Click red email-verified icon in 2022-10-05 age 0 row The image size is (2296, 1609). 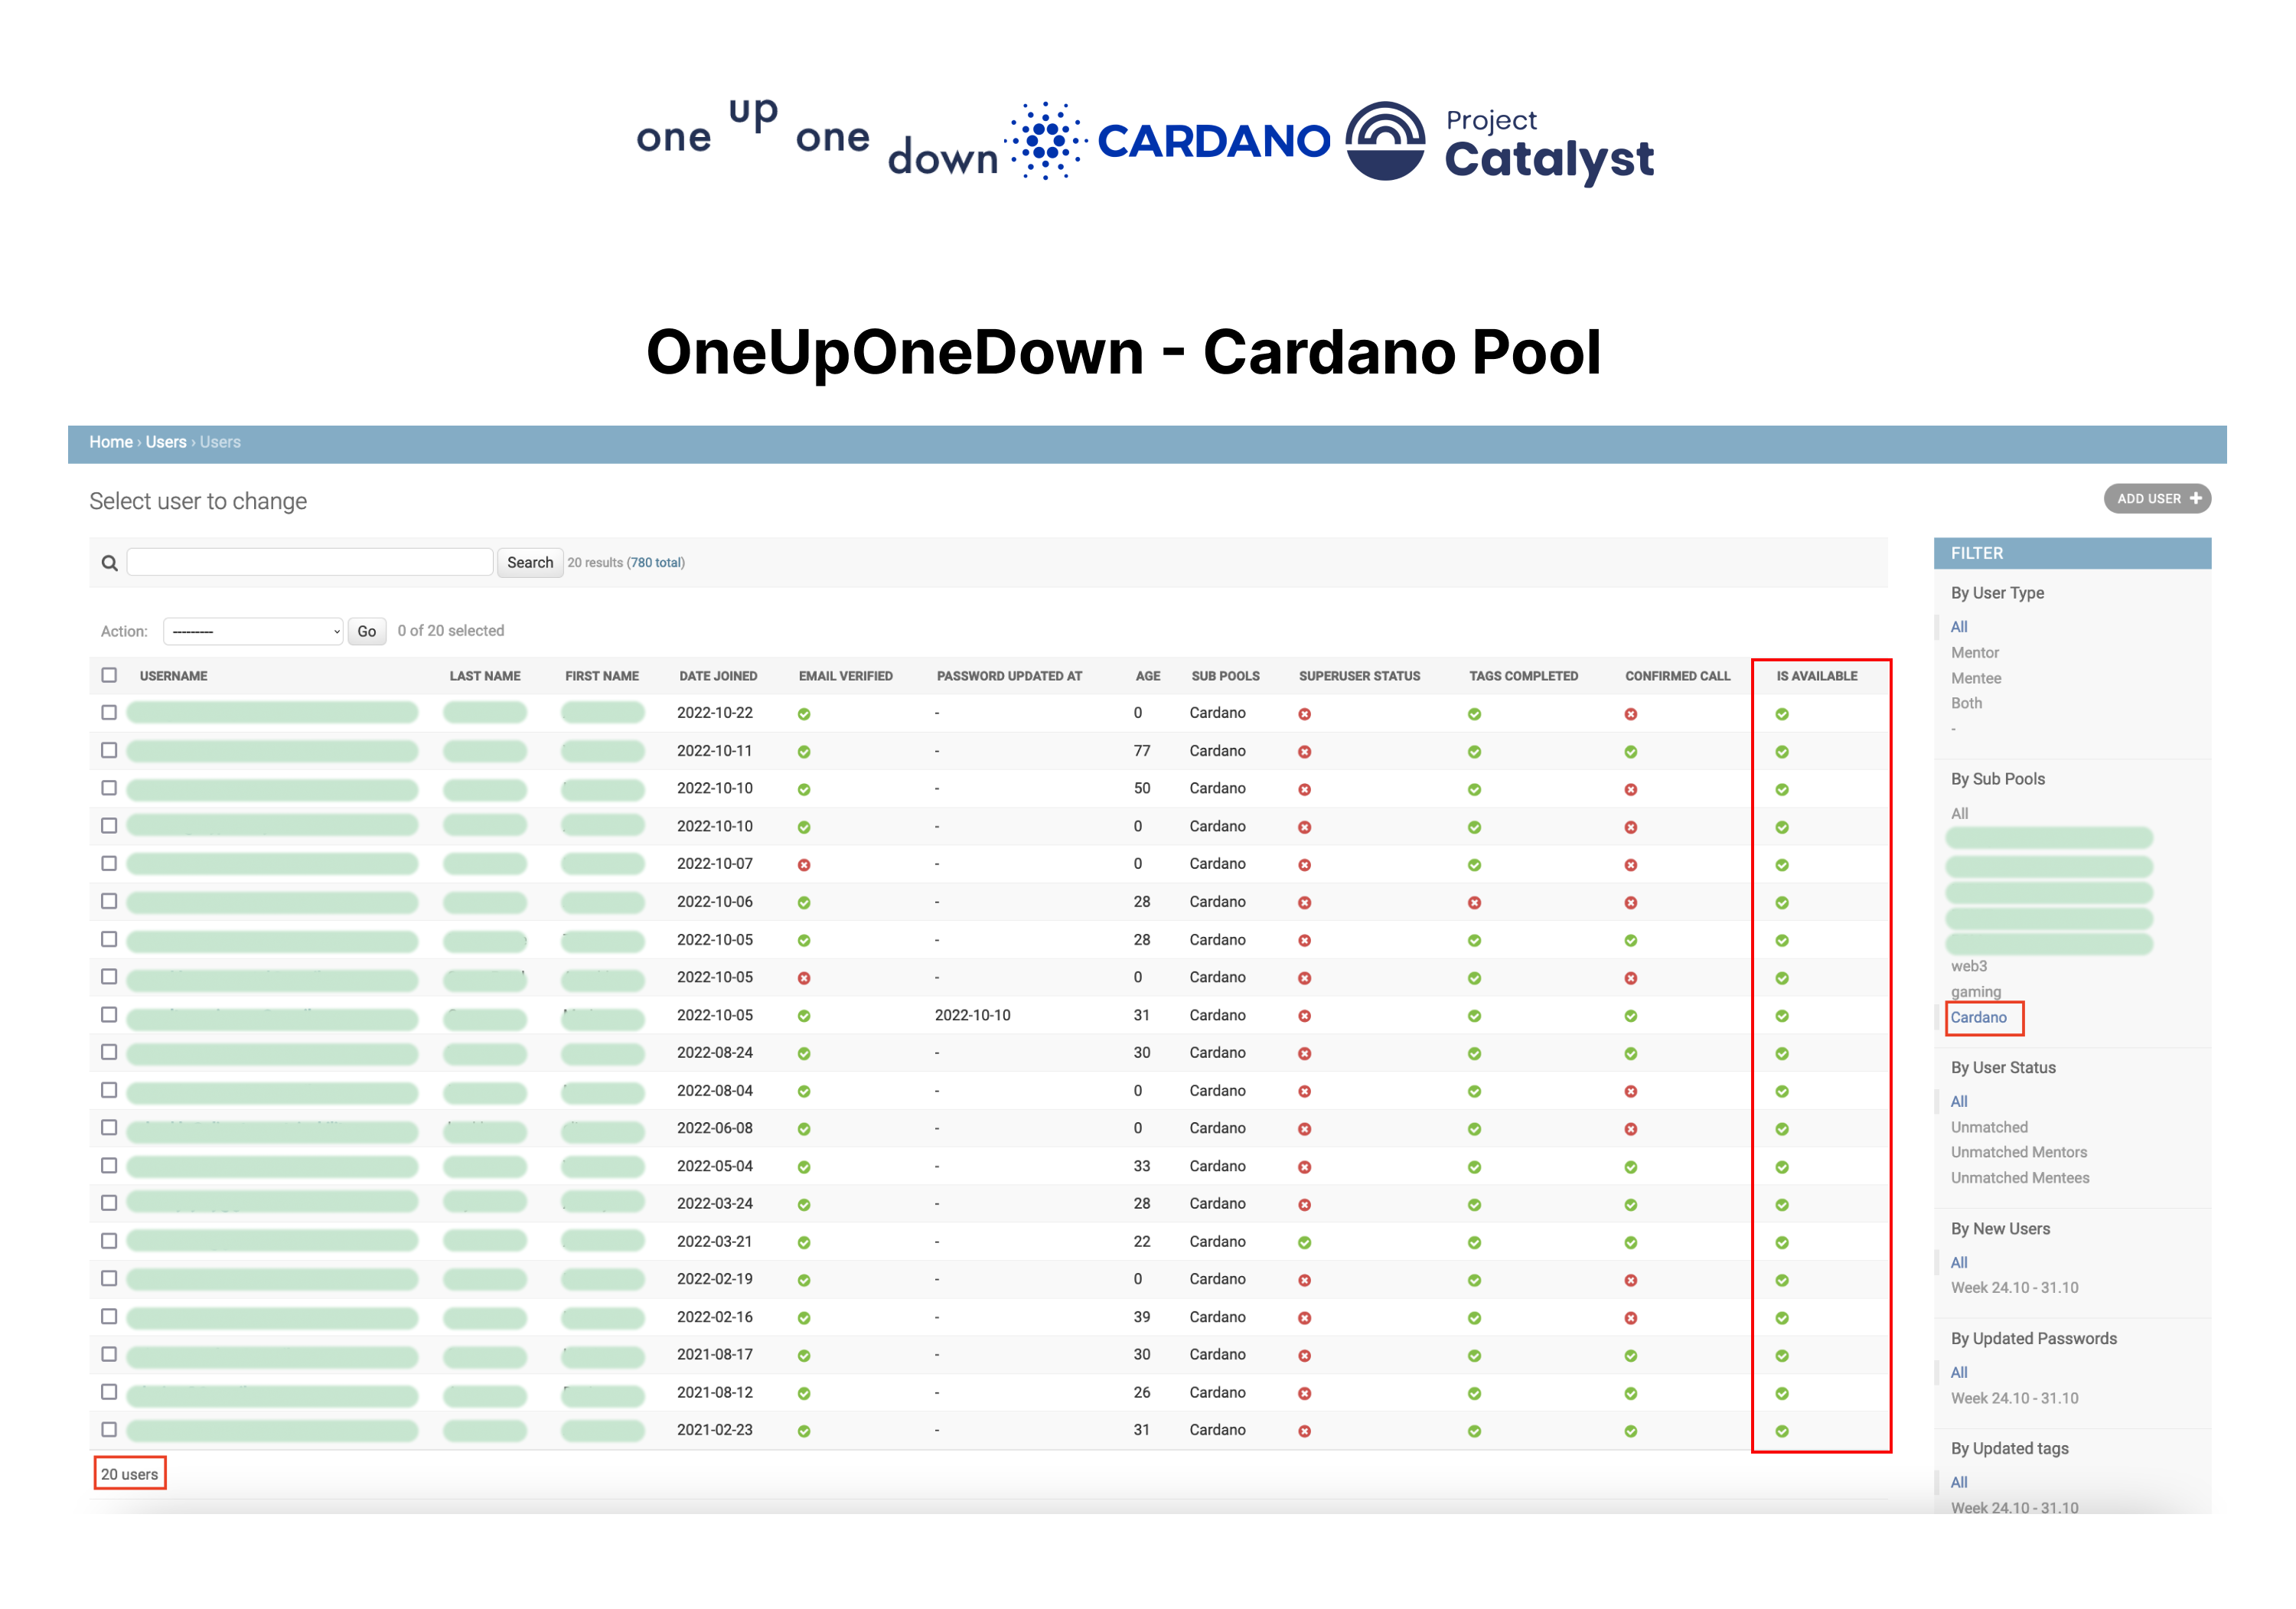(x=804, y=978)
